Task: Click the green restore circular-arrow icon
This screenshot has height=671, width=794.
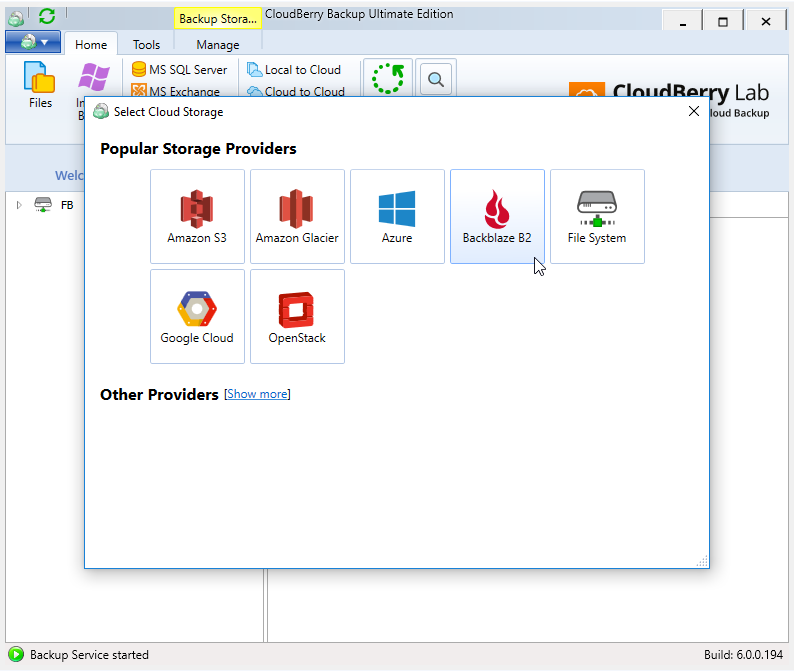Action: pos(388,78)
